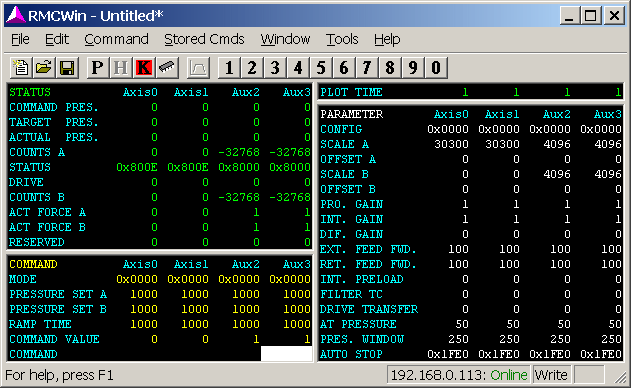Screen dimensions: 631x388
Task: Open the Stored Cmds menu
Action: 204,39
